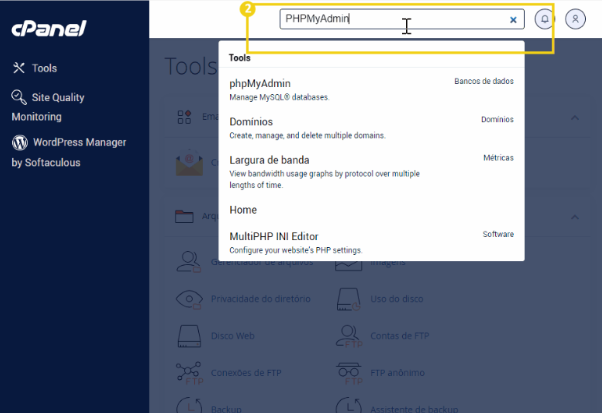The height and width of the screenshot is (413, 602).
Task: Click the Privacidade do diretório eye icon
Action: pyautogui.click(x=189, y=299)
